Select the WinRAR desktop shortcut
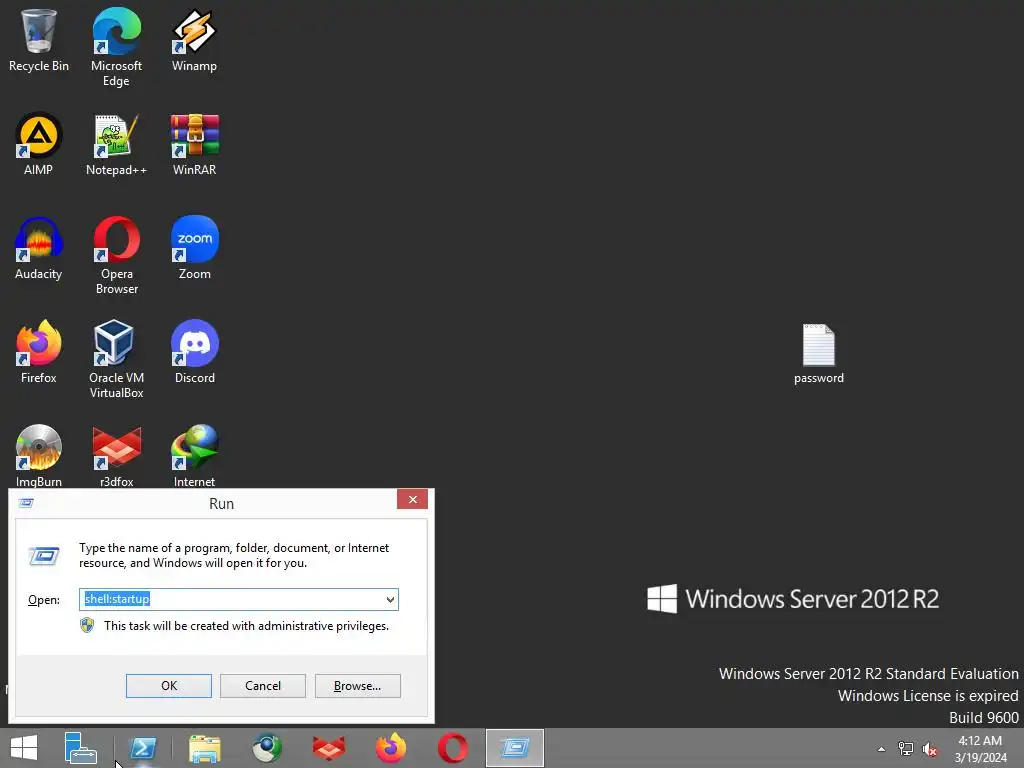The height and width of the screenshot is (768, 1024). (194, 144)
